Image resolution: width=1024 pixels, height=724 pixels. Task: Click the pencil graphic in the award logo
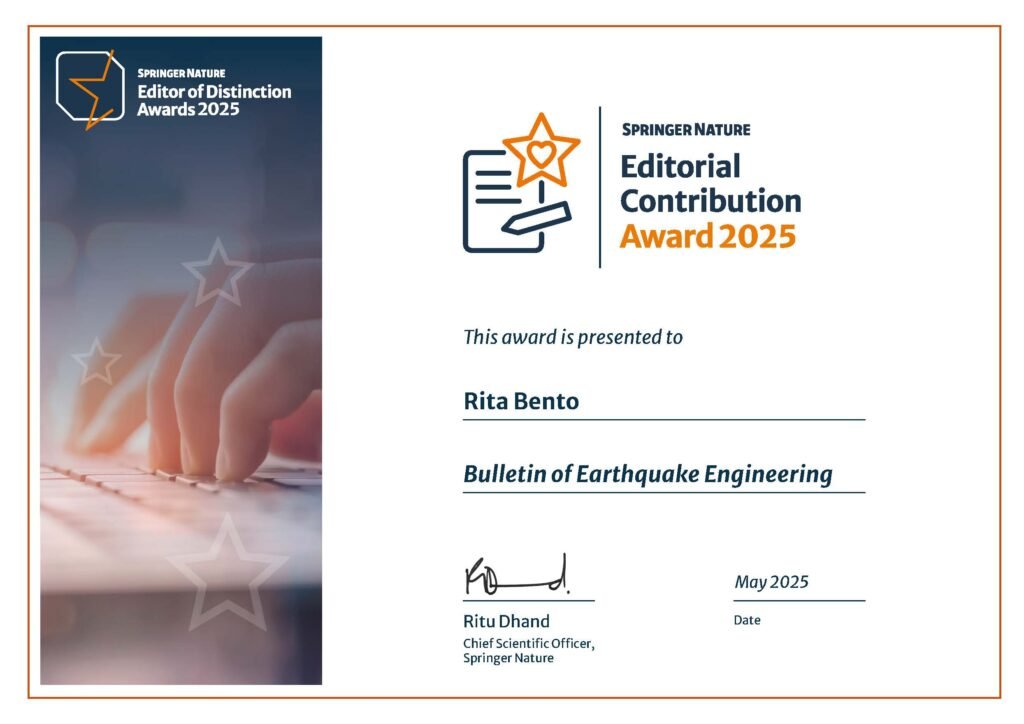(x=536, y=218)
